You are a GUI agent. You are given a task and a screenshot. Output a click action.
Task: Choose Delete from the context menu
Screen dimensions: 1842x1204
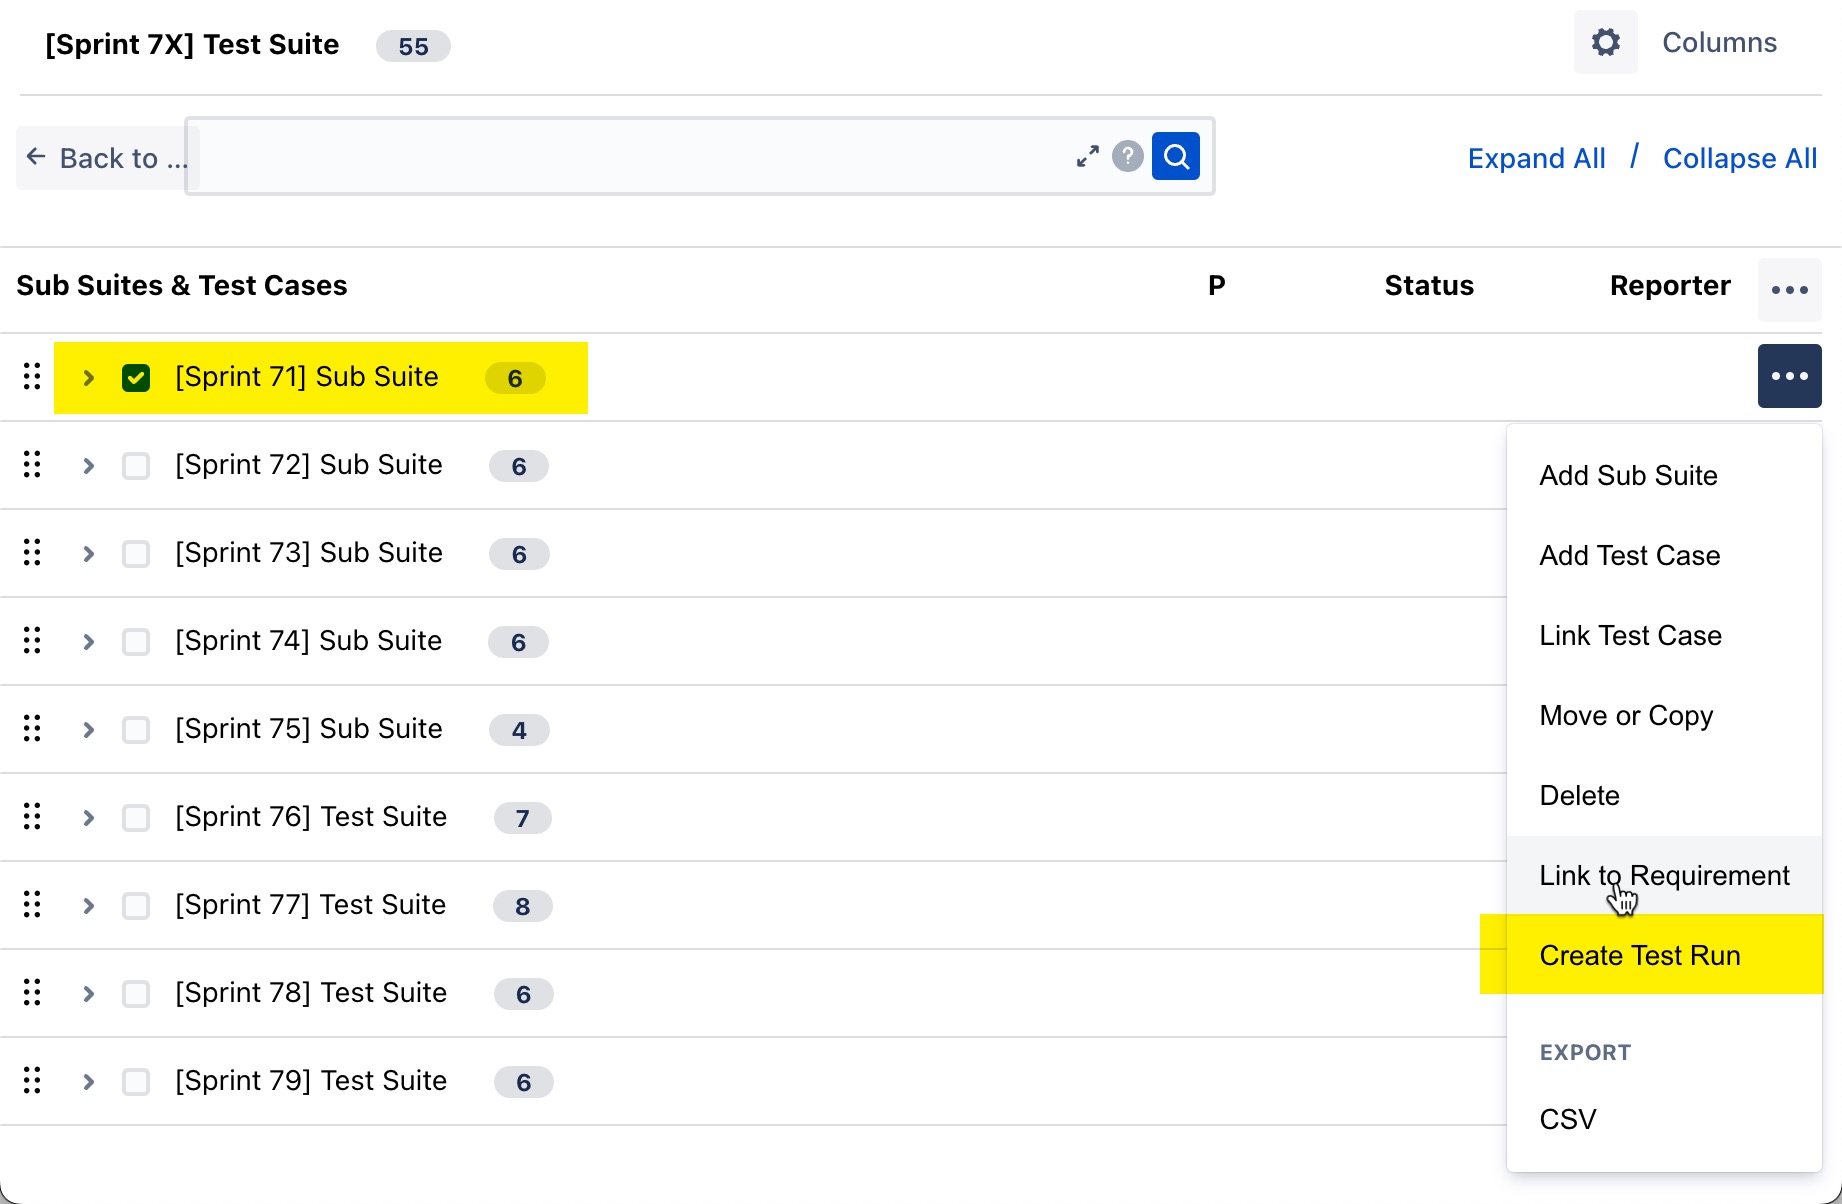pos(1664,796)
